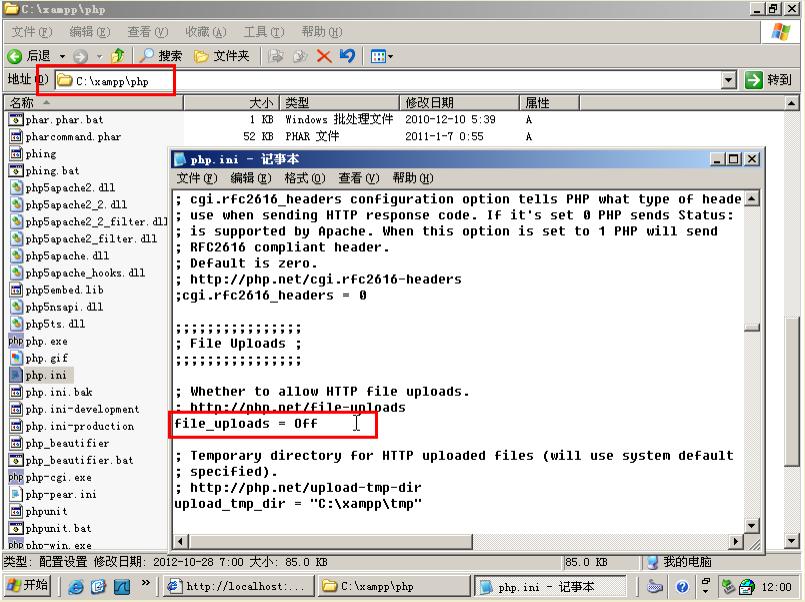Select php.ini file icon
805x602 pixels.
pyautogui.click(x=16, y=375)
